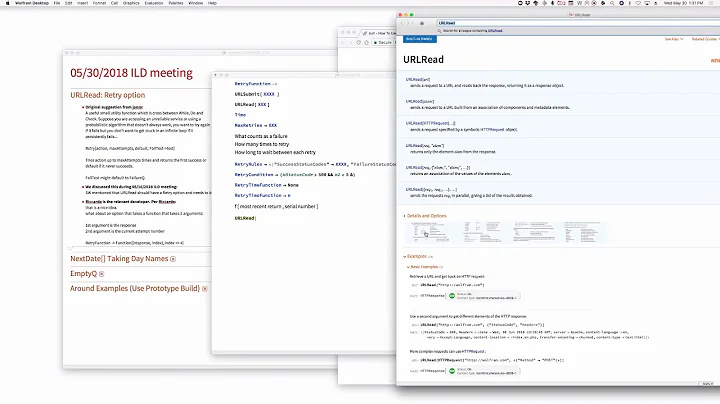
Task: Open the Cell menu
Action: point(114,3)
